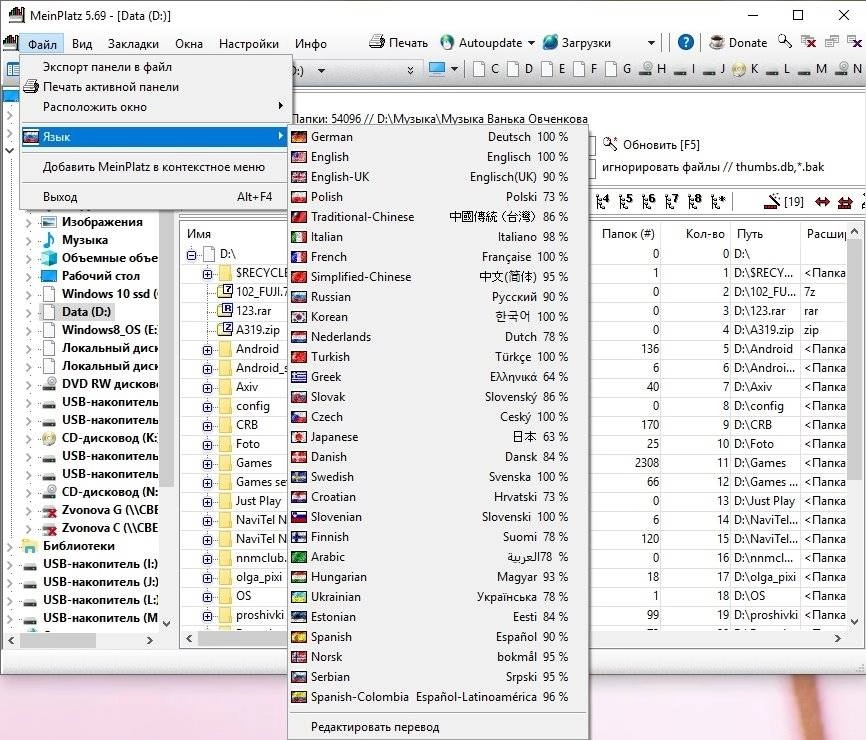Image resolution: width=866 pixels, height=740 pixels.
Task: Select drive H network icon in drive bar
Action: (646, 69)
